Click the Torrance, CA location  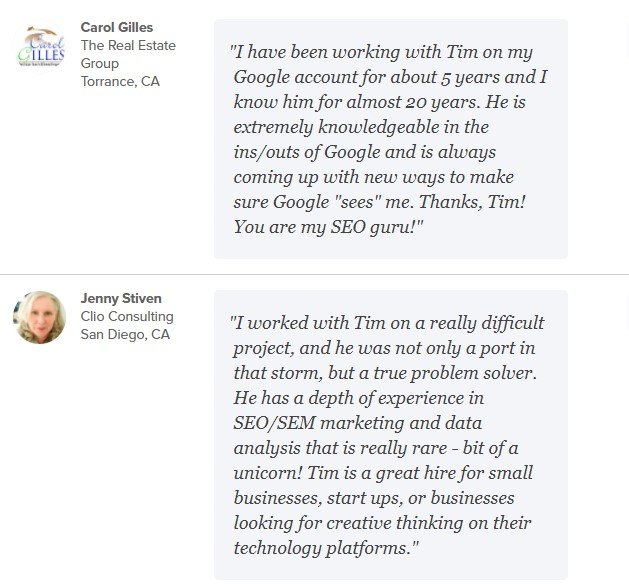click(120, 81)
